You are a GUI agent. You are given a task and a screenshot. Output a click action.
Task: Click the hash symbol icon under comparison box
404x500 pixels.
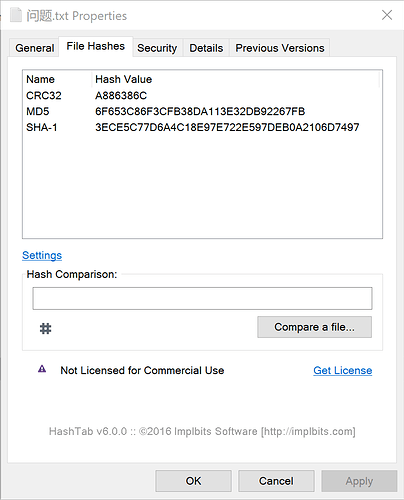(x=45, y=329)
